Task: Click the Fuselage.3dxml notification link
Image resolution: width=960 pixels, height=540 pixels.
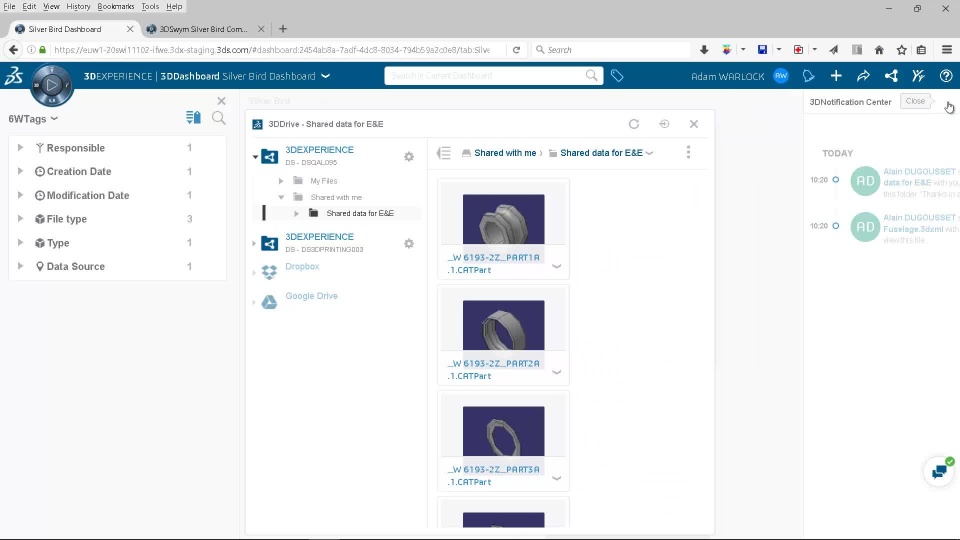Action: tap(913, 229)
